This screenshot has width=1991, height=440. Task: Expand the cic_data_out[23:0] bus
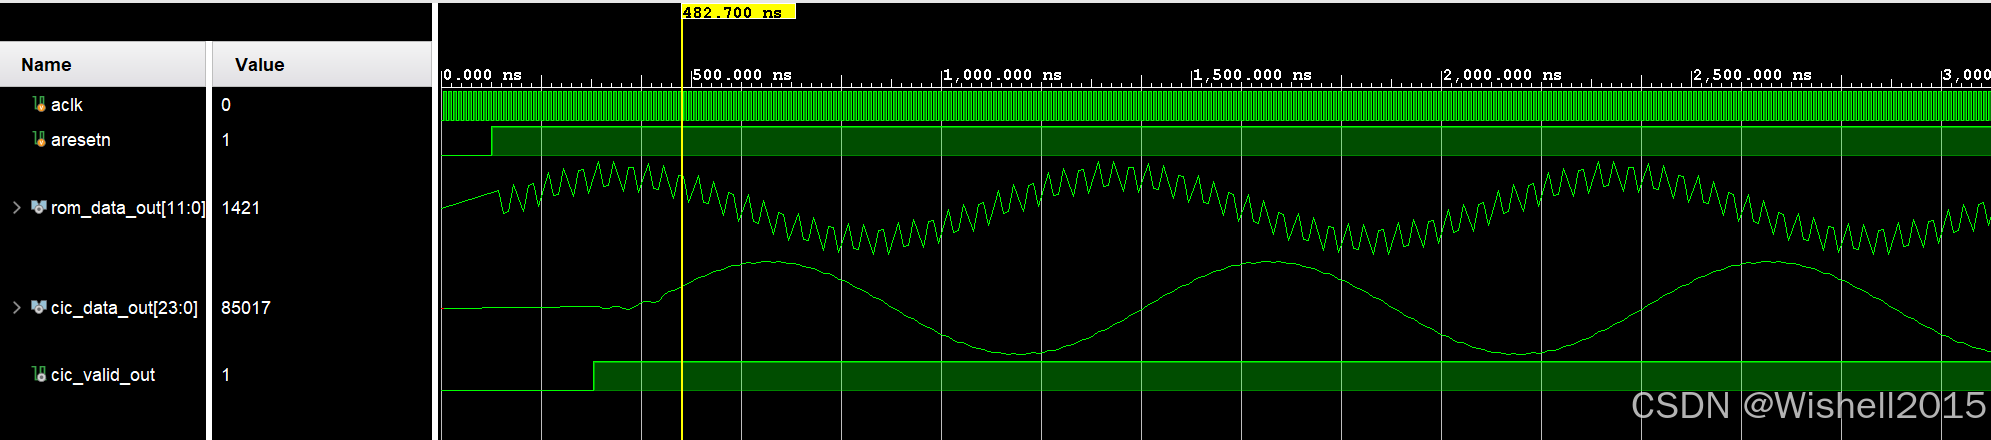16,307
